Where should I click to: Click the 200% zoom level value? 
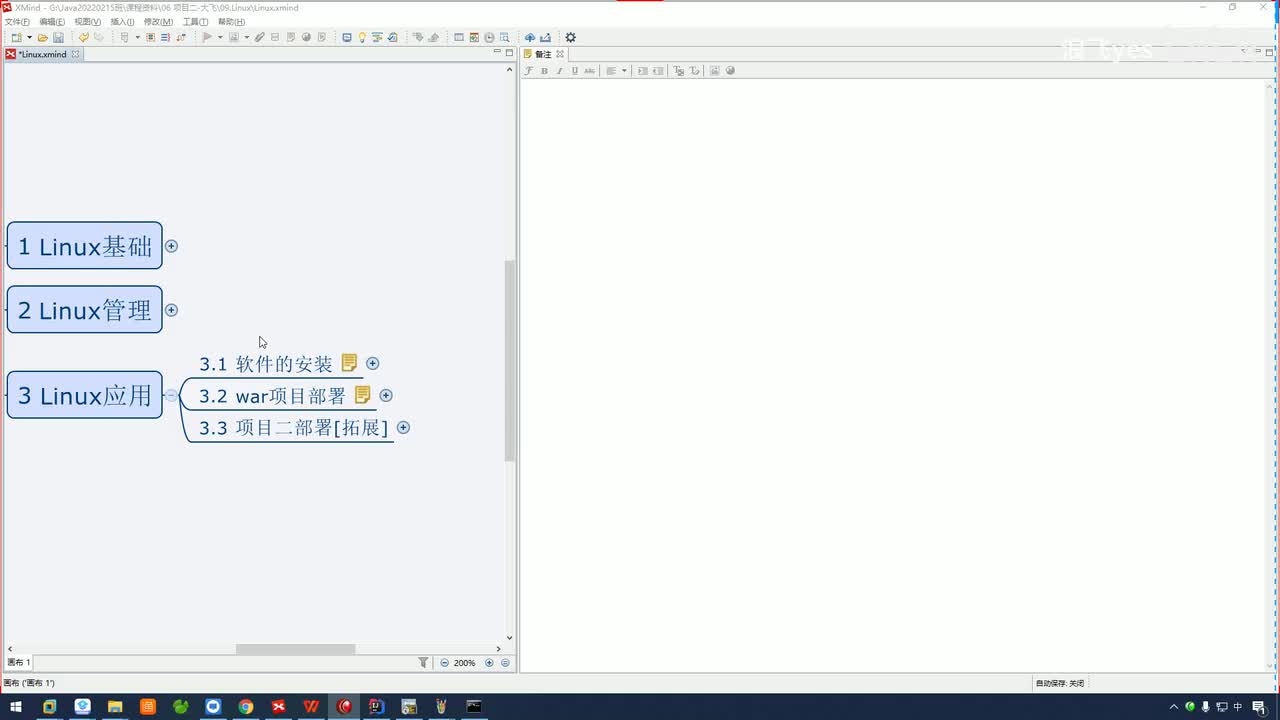[x=465, y=663]
